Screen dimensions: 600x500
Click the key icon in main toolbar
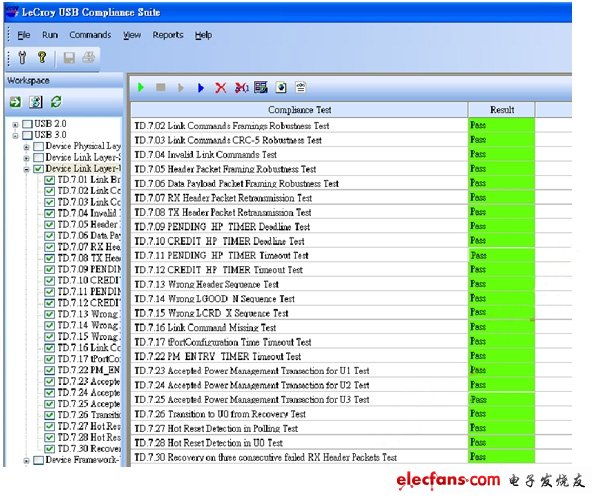coord(42,59)
